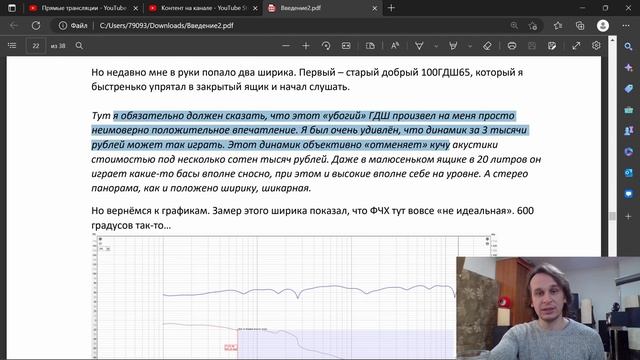Open browser Collections

coord(580,25)
